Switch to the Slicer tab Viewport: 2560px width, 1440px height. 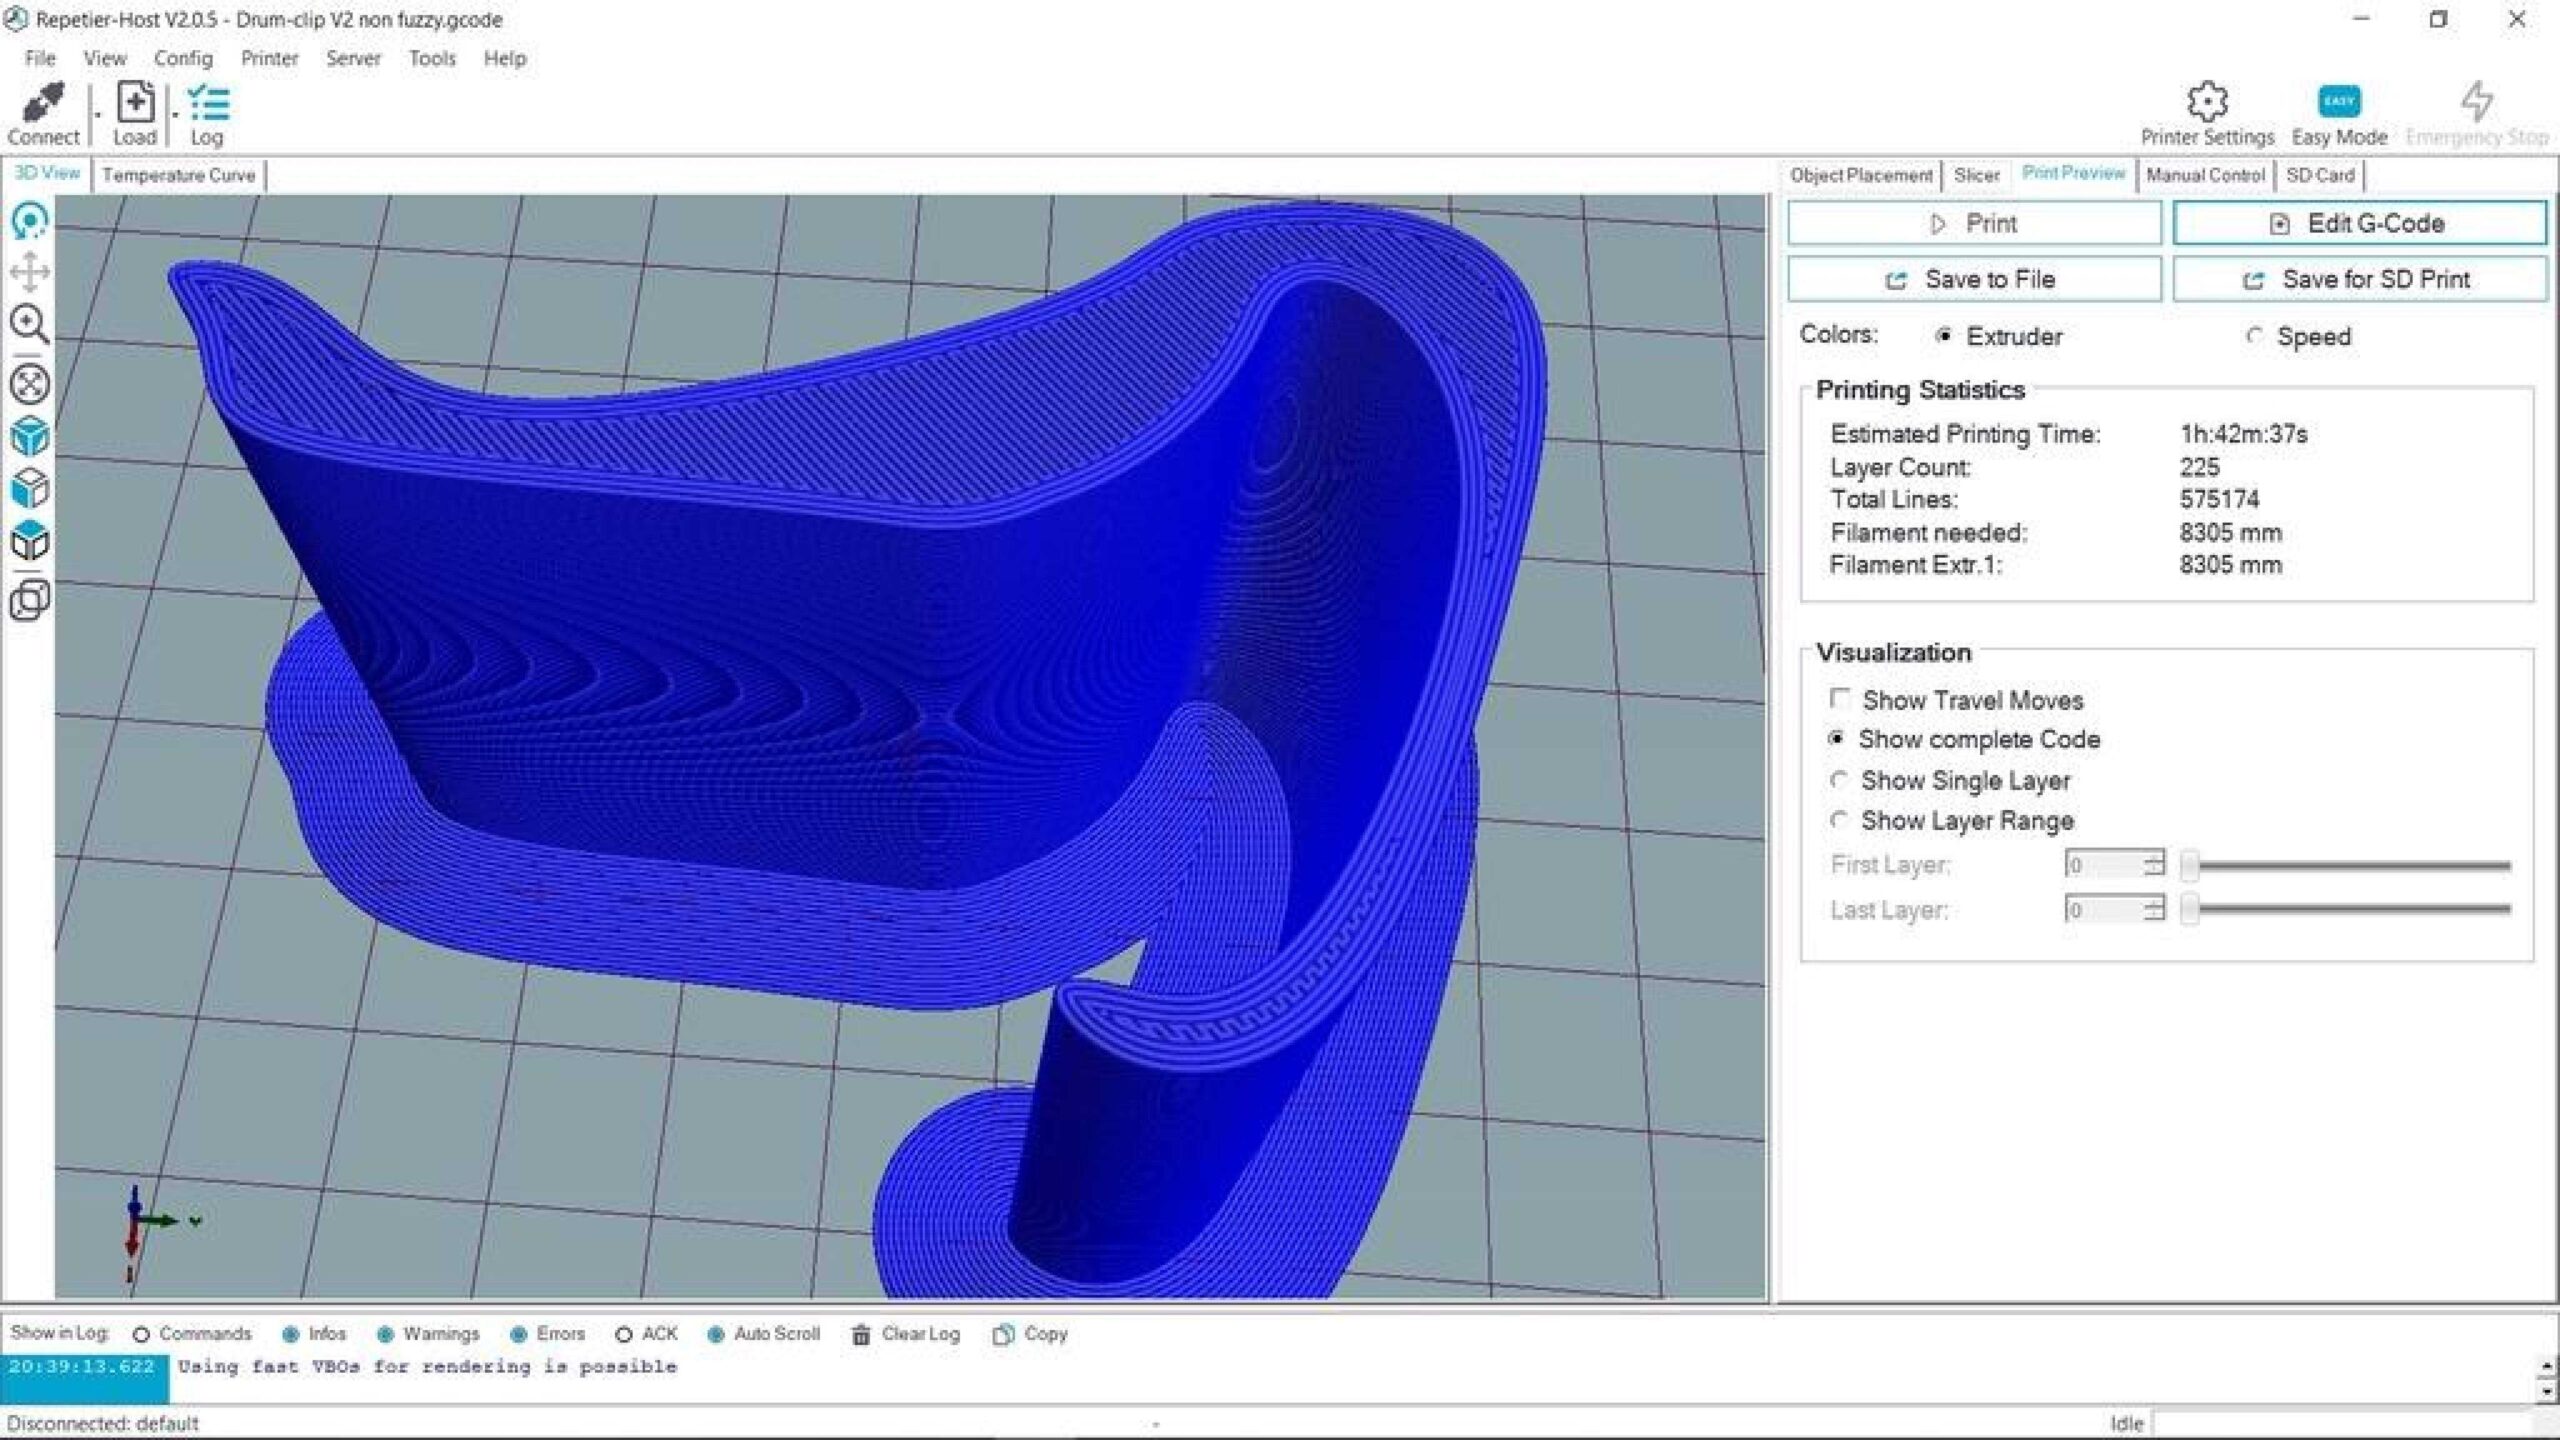(x=1976, y=175)
